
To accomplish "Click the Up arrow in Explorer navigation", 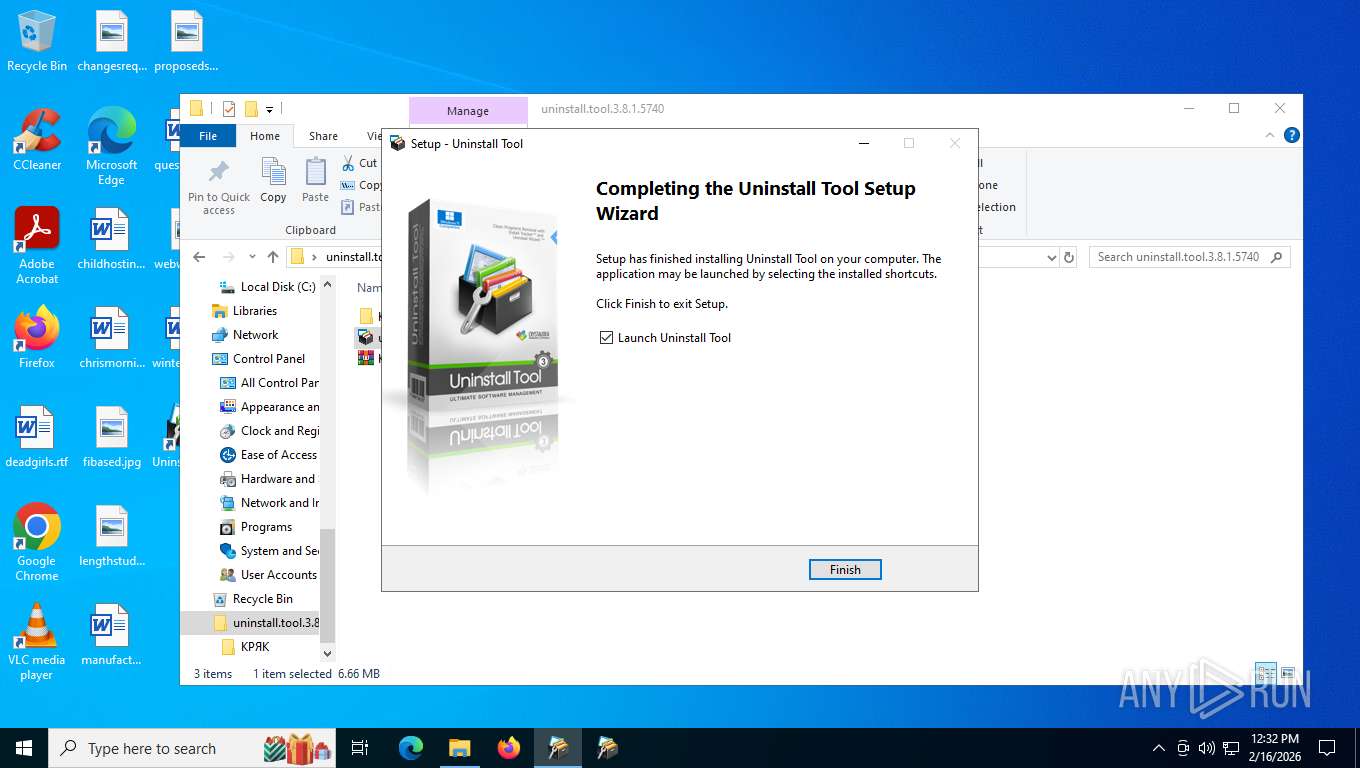I will pyautogui.click(x=273, y=257).
